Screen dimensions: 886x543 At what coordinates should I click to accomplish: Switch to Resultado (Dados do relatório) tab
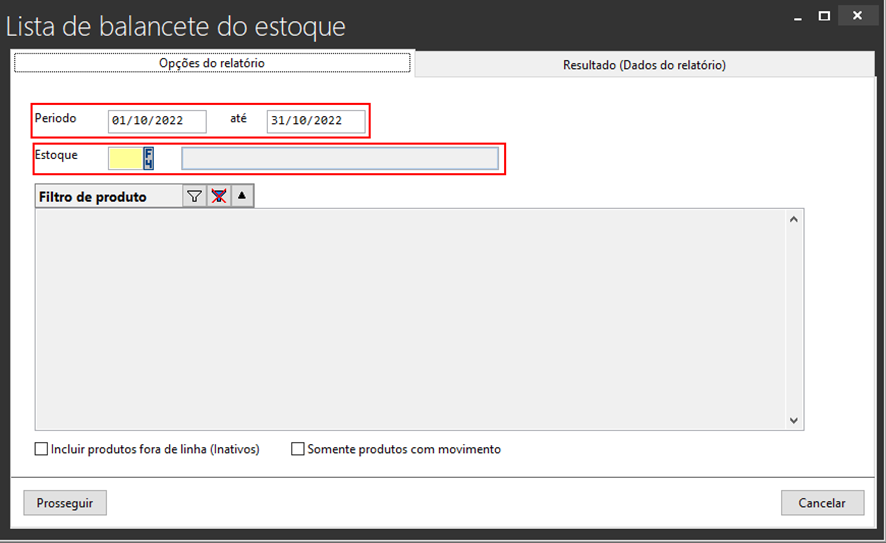pyautogui.click(x=644, y=65)
